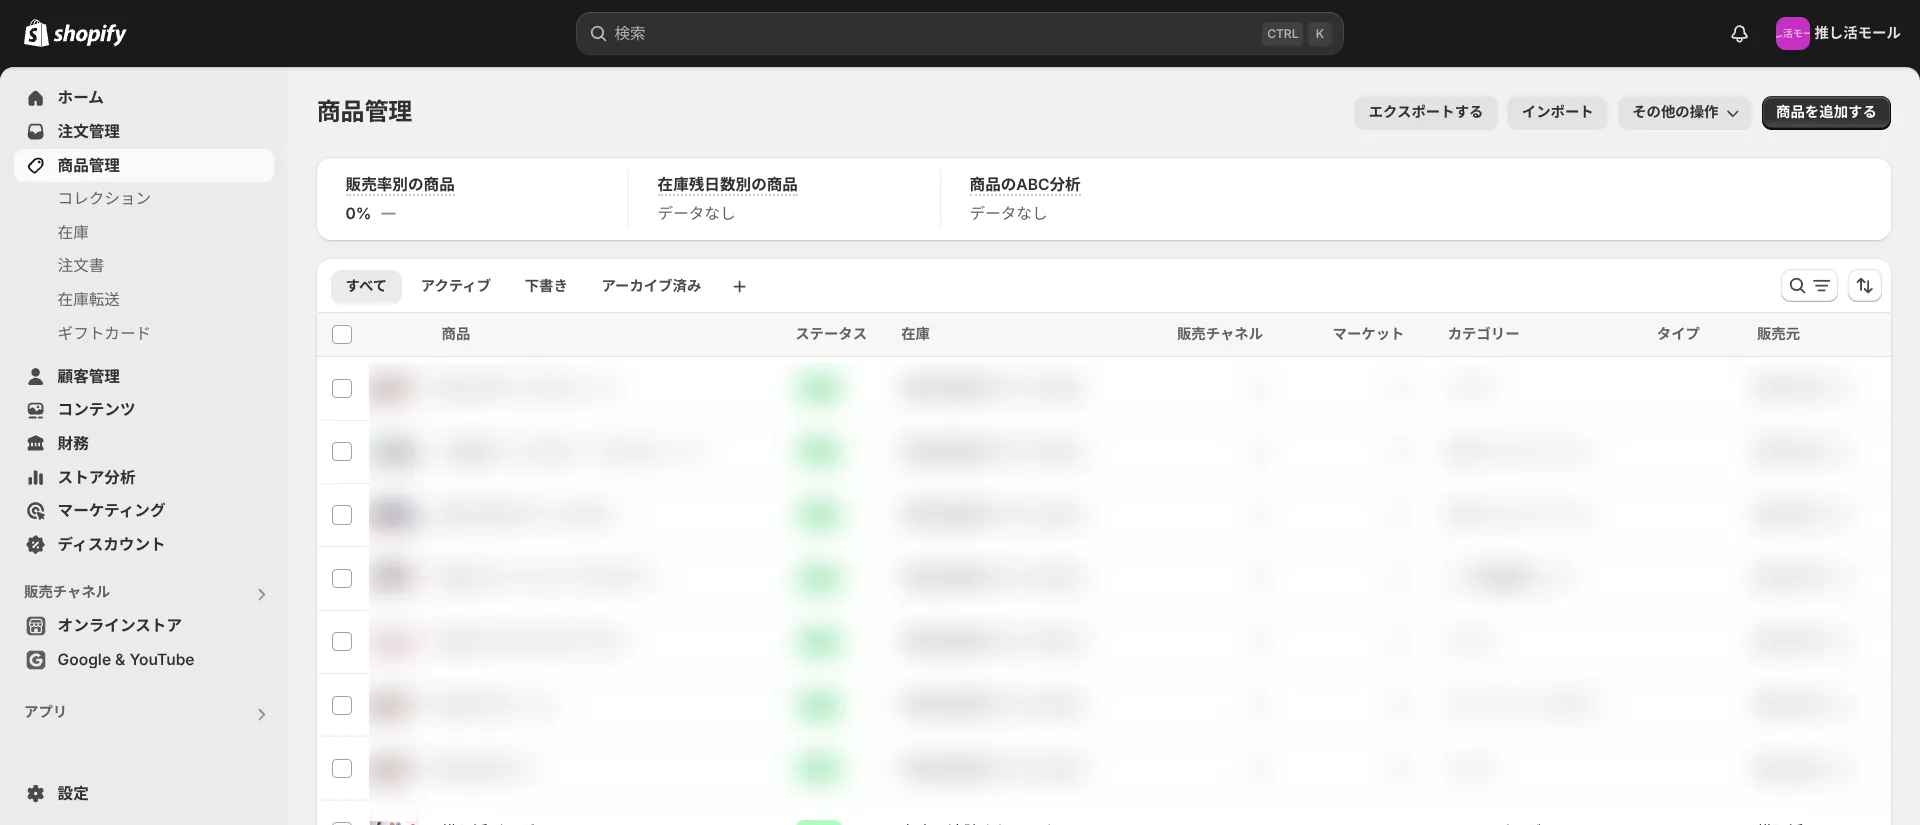Image resolution: width=1920 pixels, height=825 pixels.
Task: Open コレクション in the sidebar
Action: click(104, 198)
